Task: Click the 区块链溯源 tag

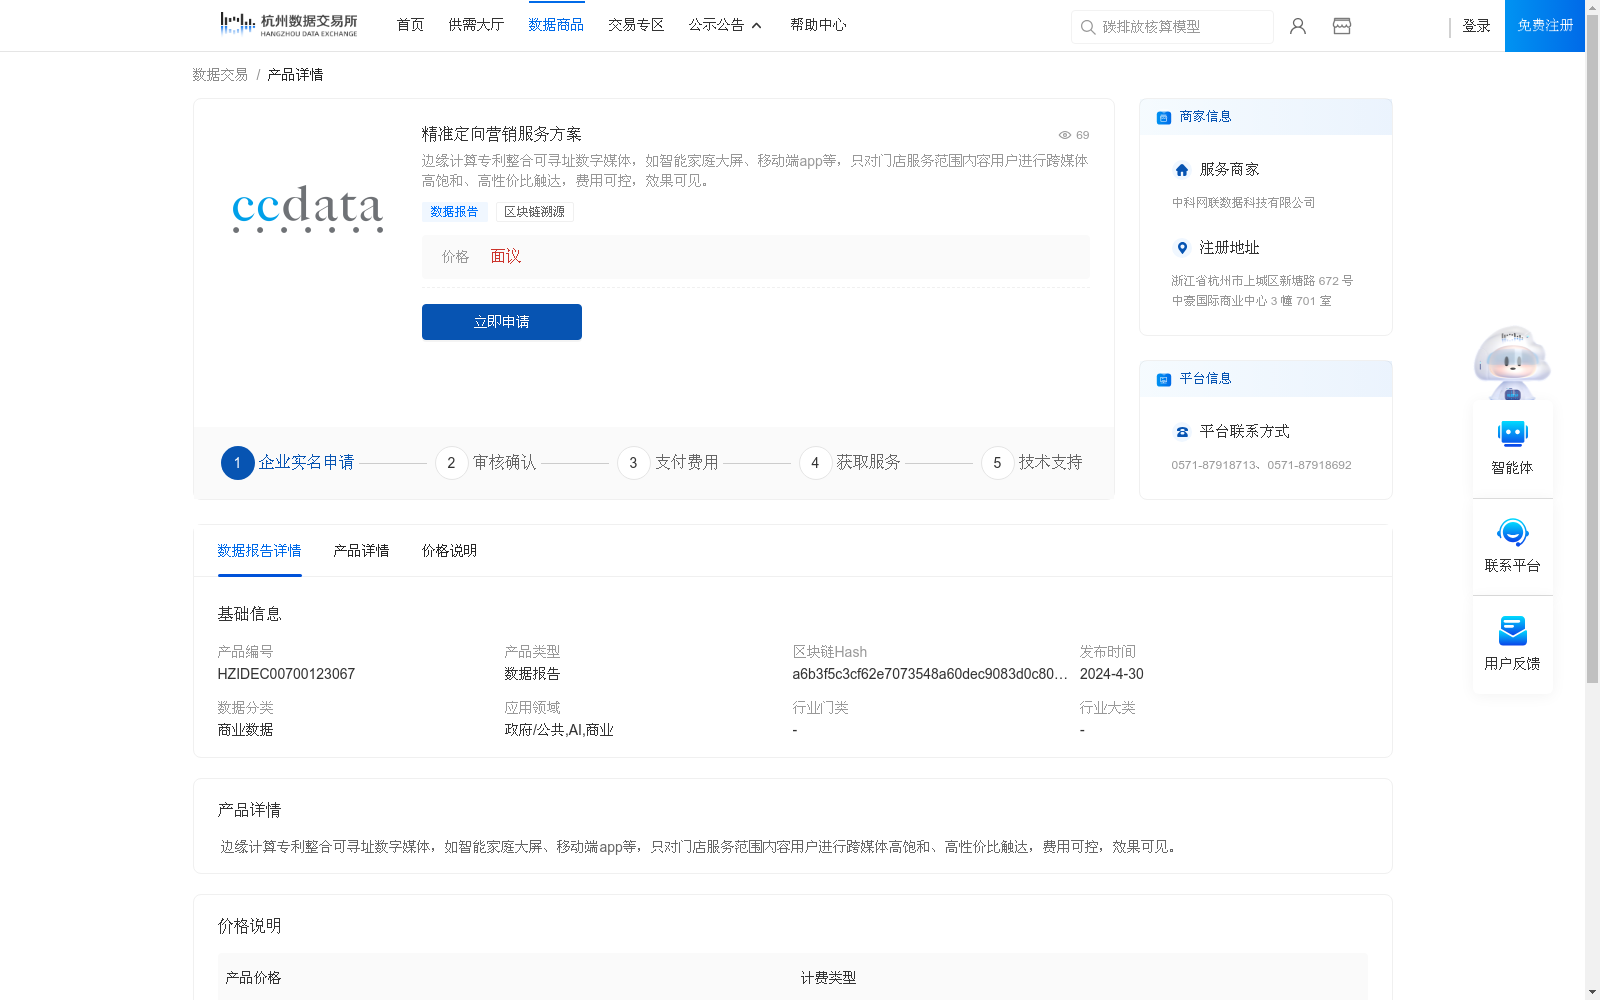Action: click(534, 212)
